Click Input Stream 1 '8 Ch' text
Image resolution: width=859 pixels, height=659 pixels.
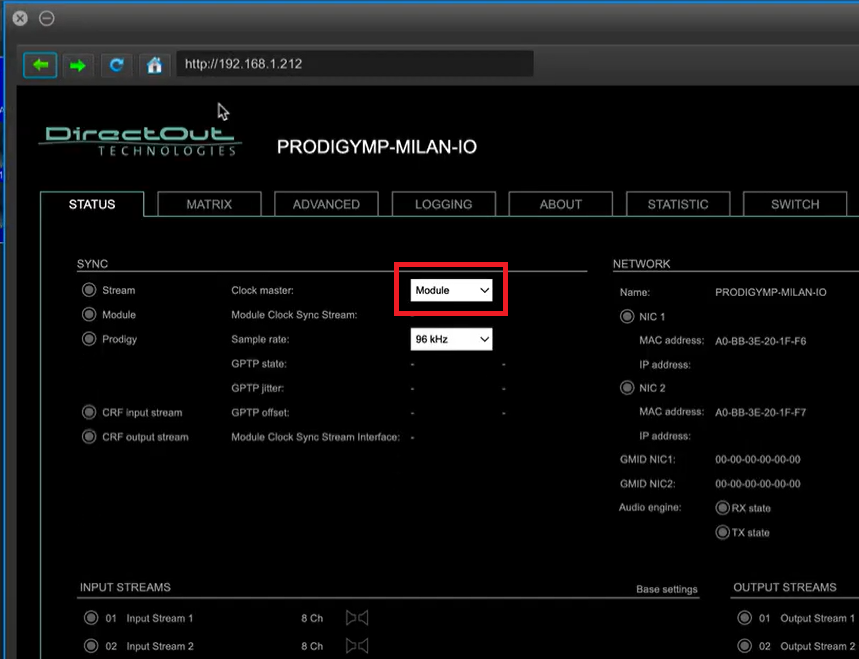click(x=312, y=618)
